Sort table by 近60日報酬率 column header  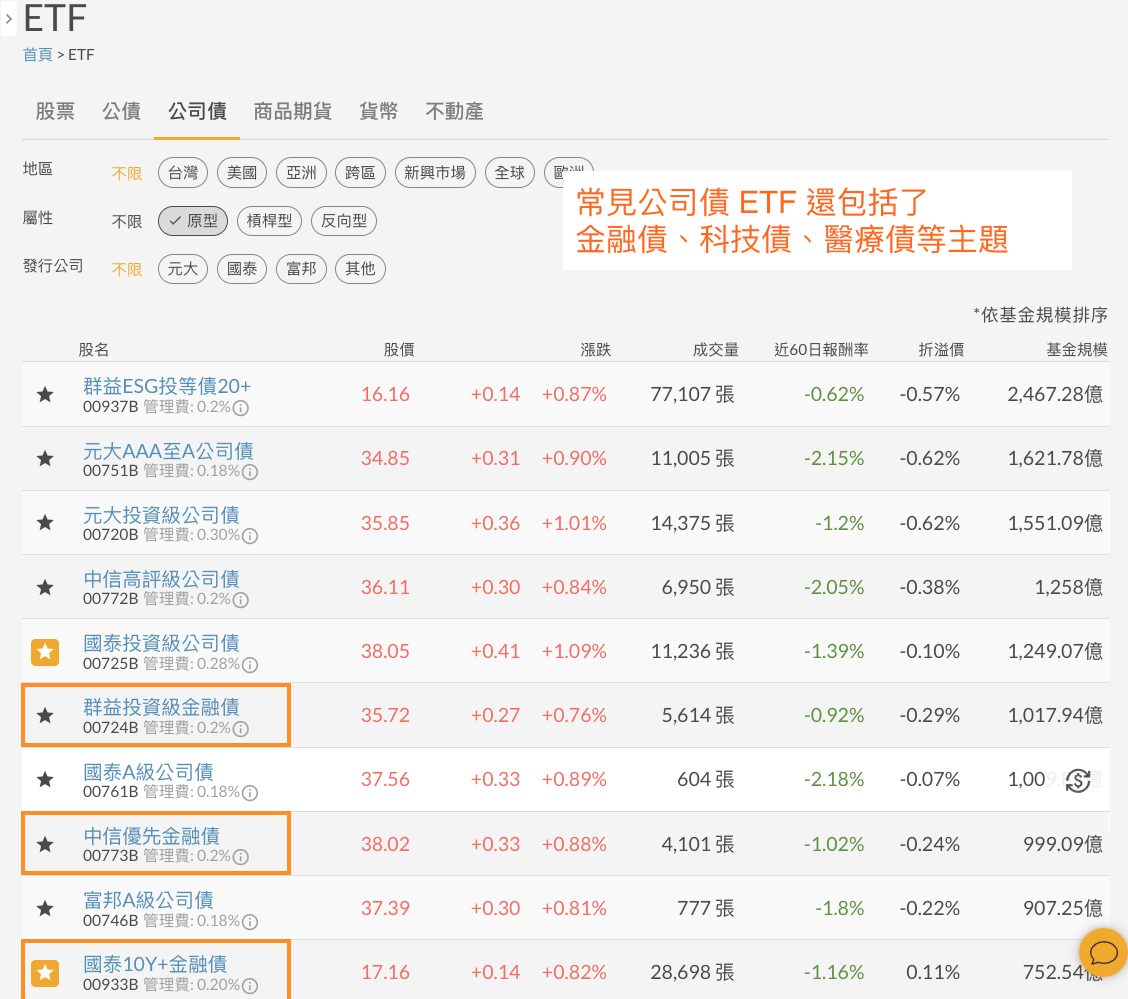tap(821, 349)
